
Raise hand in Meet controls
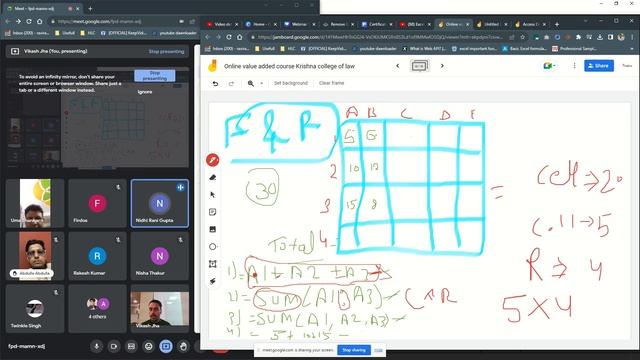(x=183, y=346)
